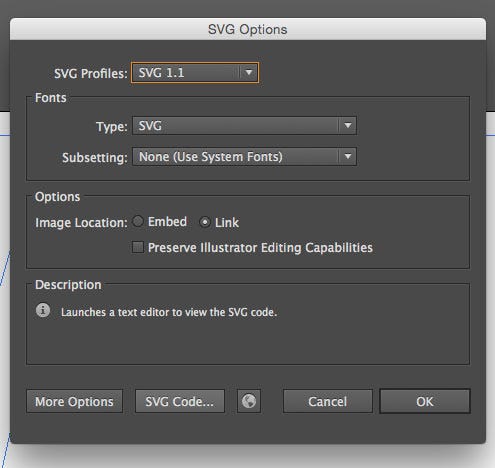The height and width of the screenshot is (468, 495).
Task: Click the SVG Options title bar
Action: (x=248, y=29)
